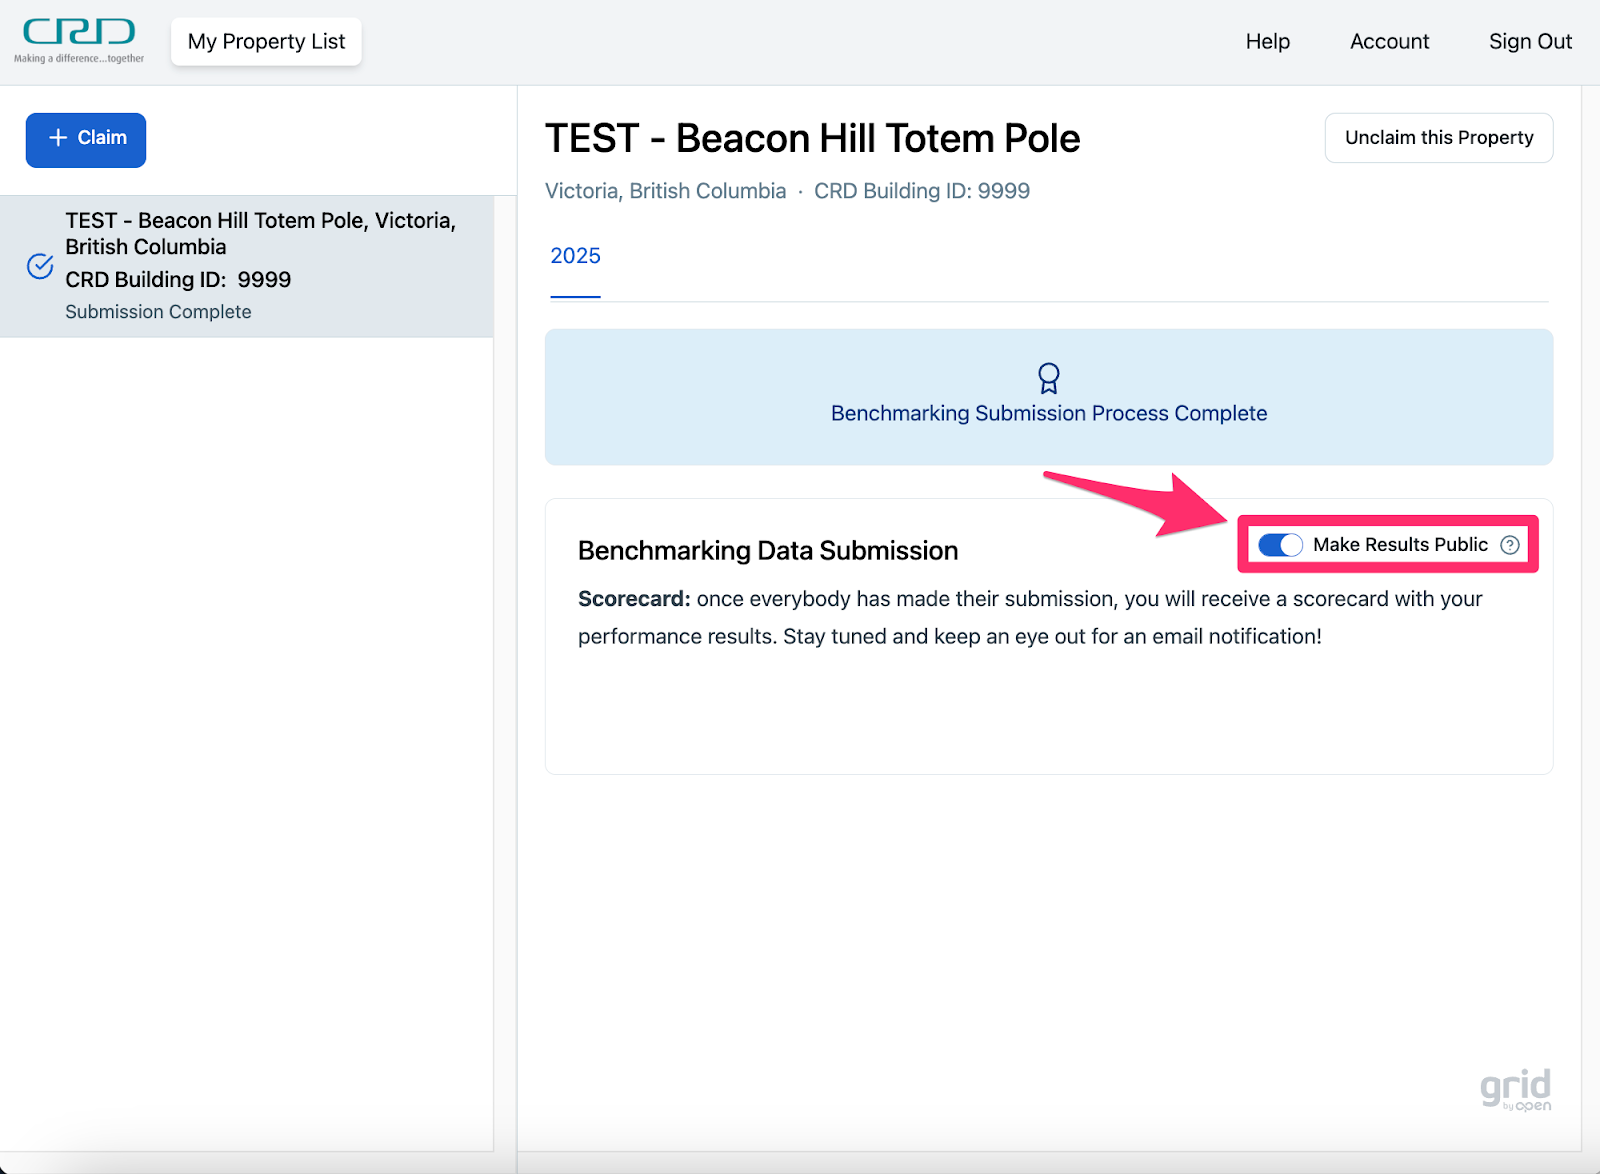The height and width of the screenshot is (1174, 1600).
Task: Click the Make Results Public label text
Action: (x=1400, y=545)
